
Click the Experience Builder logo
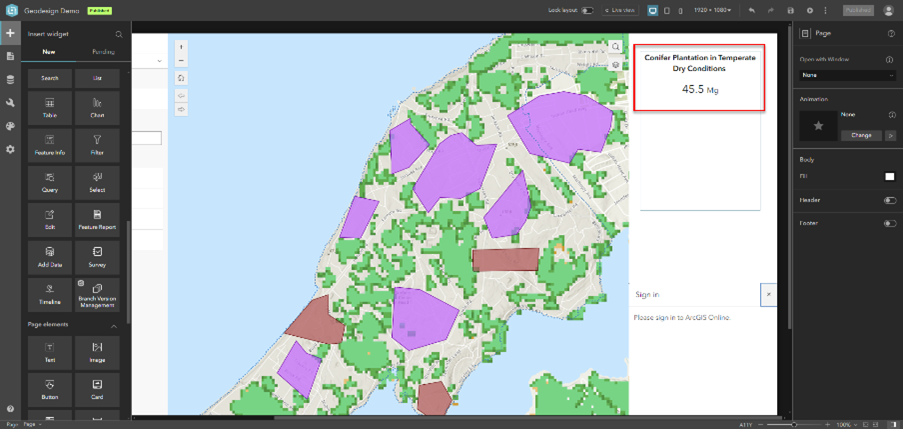pos(12,10)
